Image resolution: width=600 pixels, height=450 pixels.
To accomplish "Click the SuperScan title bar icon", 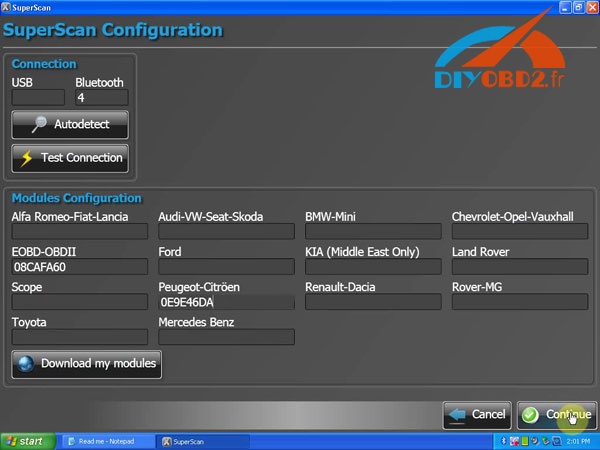I will (6, 7).
